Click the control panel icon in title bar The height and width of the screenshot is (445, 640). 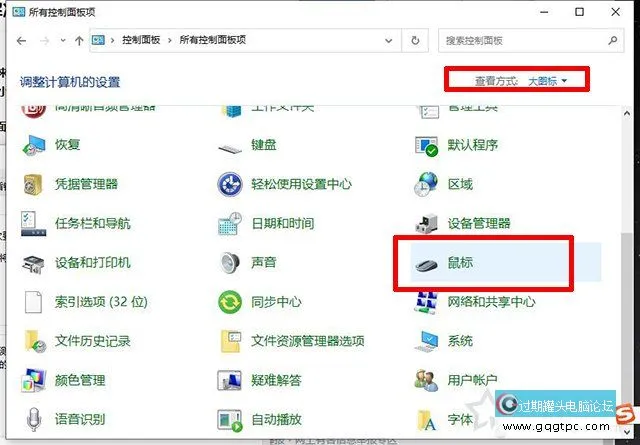(19, 12)
